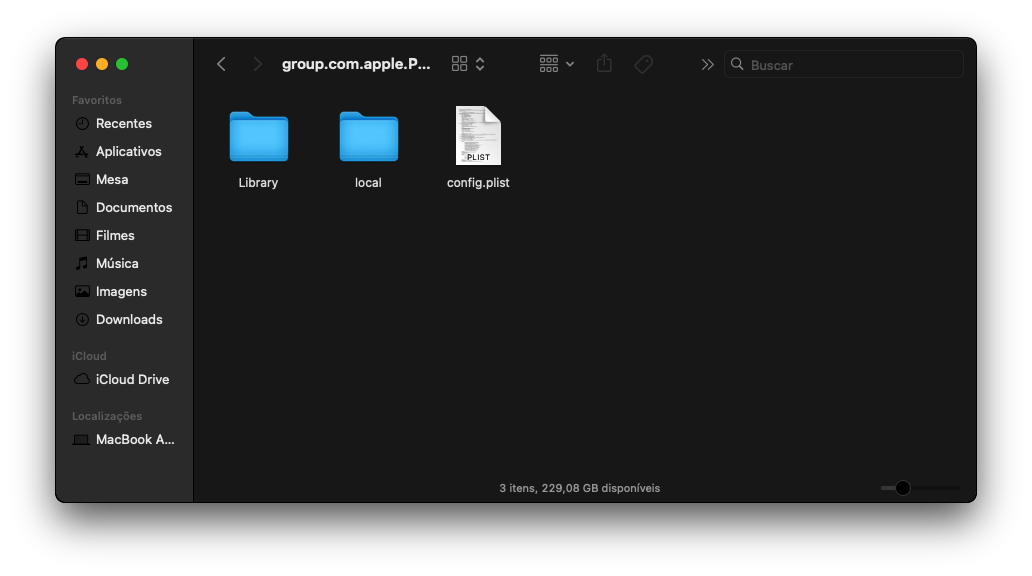Viewport: 1032px width, 576px height.
Task: Expand the group-by options dropdown
Action: (x=556, y=64)
